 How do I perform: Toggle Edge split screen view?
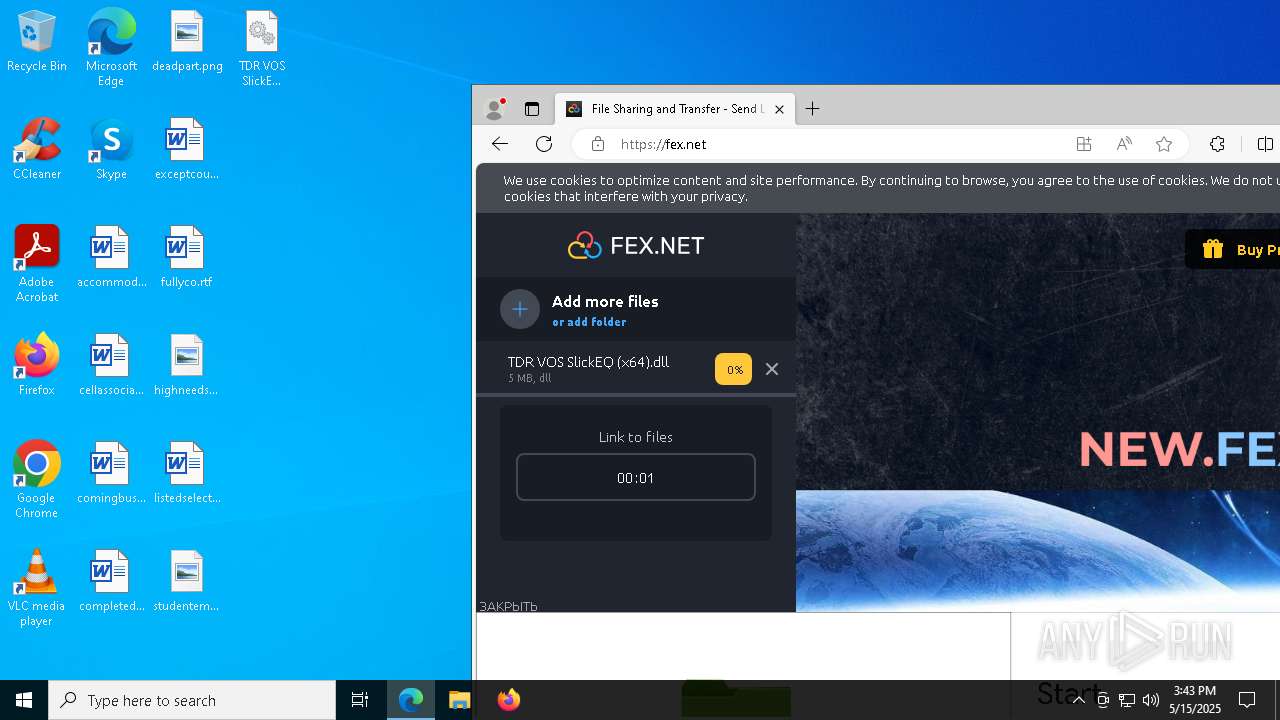point(1265,144)
